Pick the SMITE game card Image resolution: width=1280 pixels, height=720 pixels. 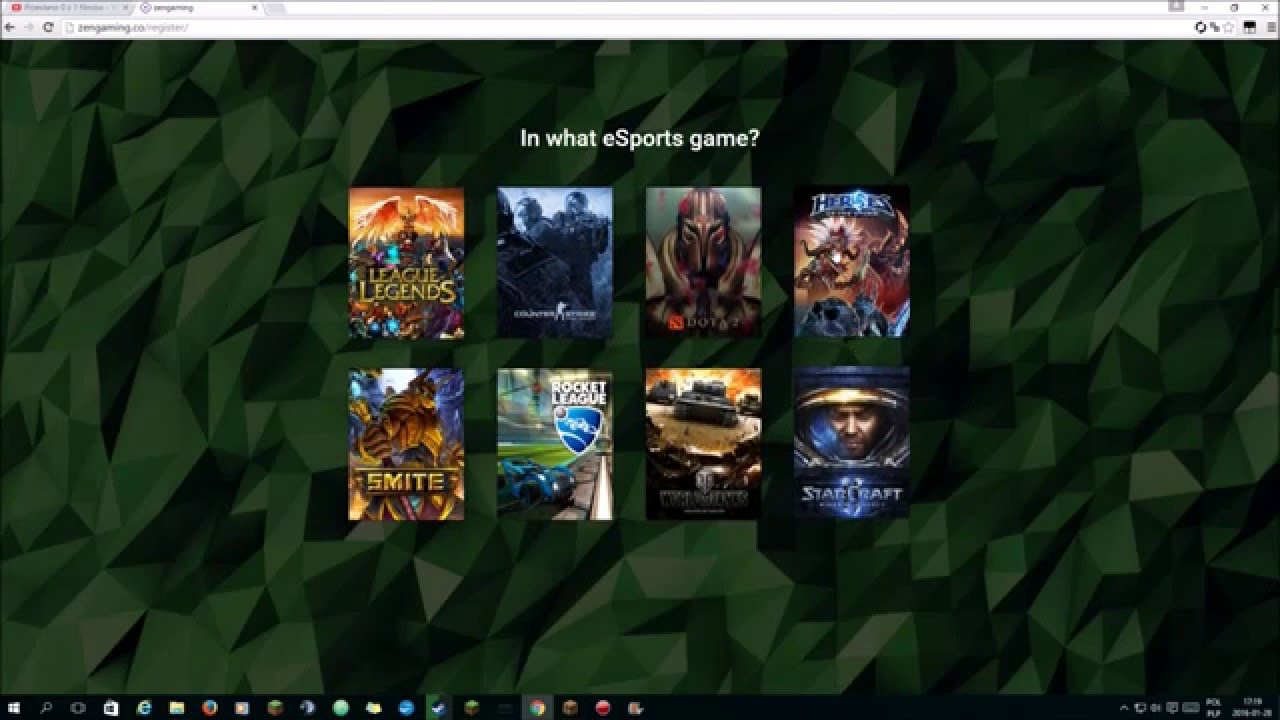(406, 444)
